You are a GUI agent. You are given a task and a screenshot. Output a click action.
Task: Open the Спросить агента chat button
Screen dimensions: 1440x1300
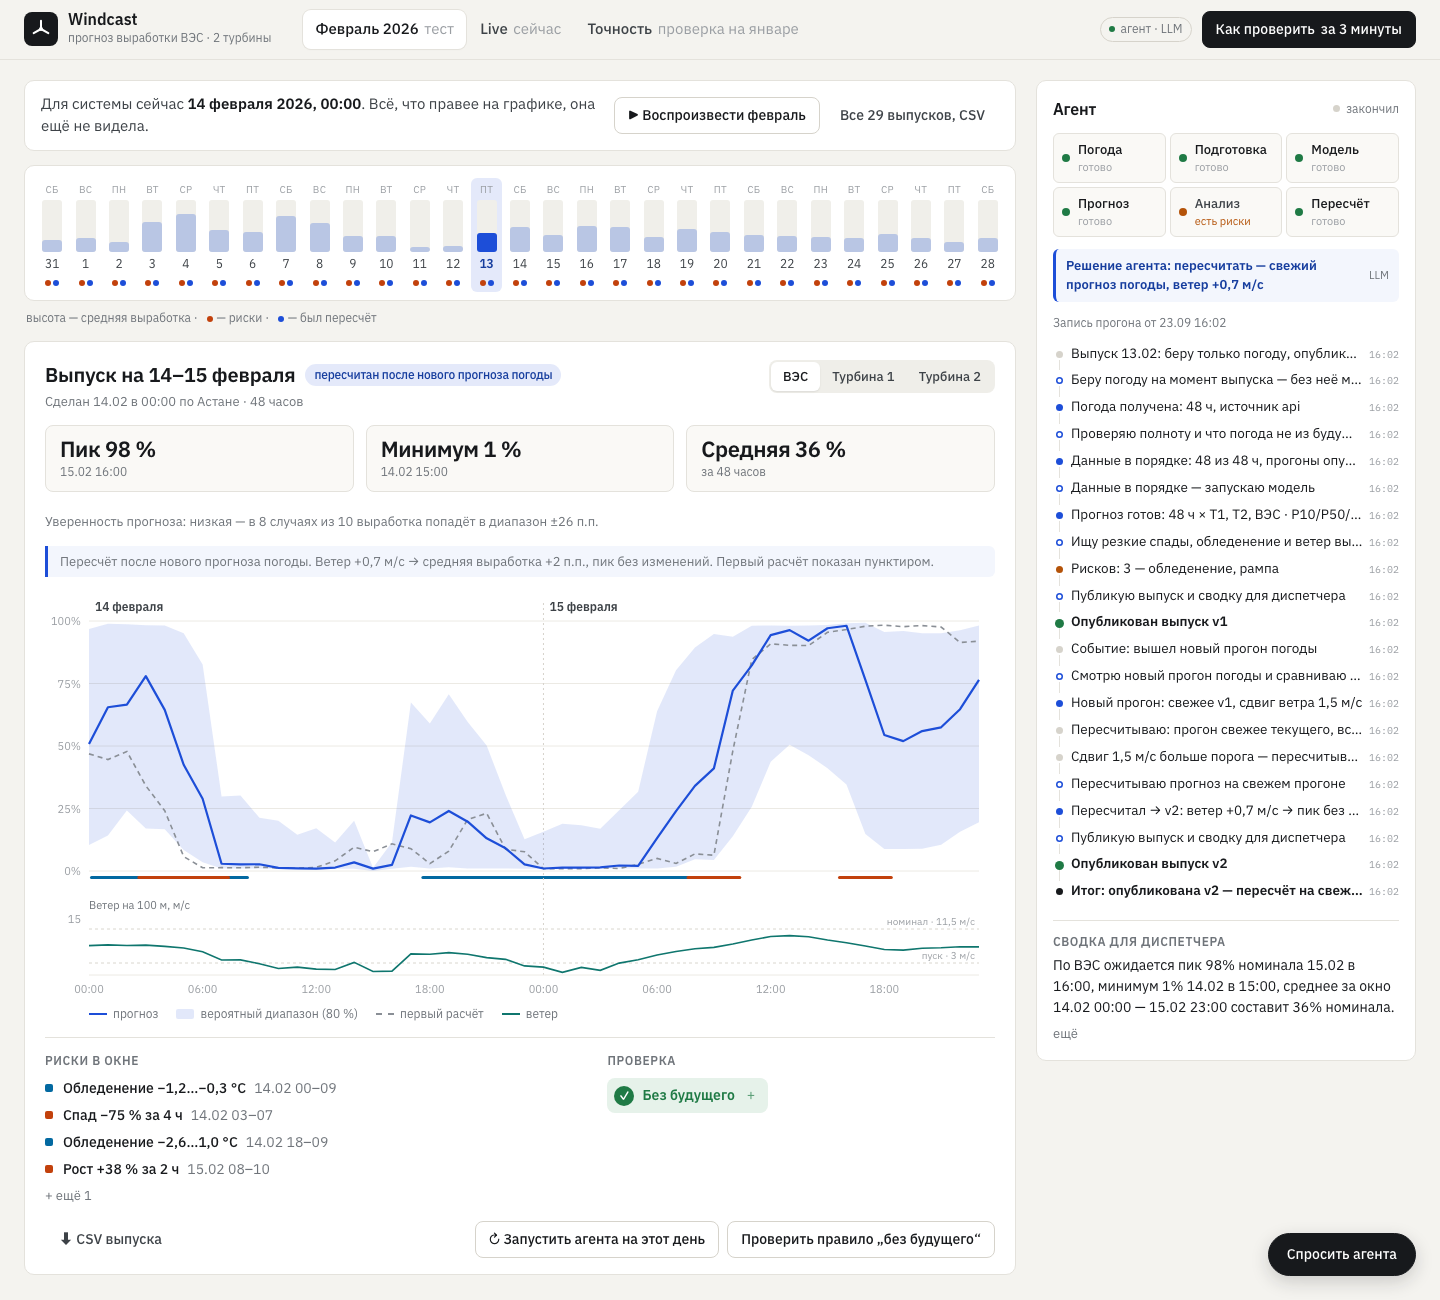[1342, 1254]
